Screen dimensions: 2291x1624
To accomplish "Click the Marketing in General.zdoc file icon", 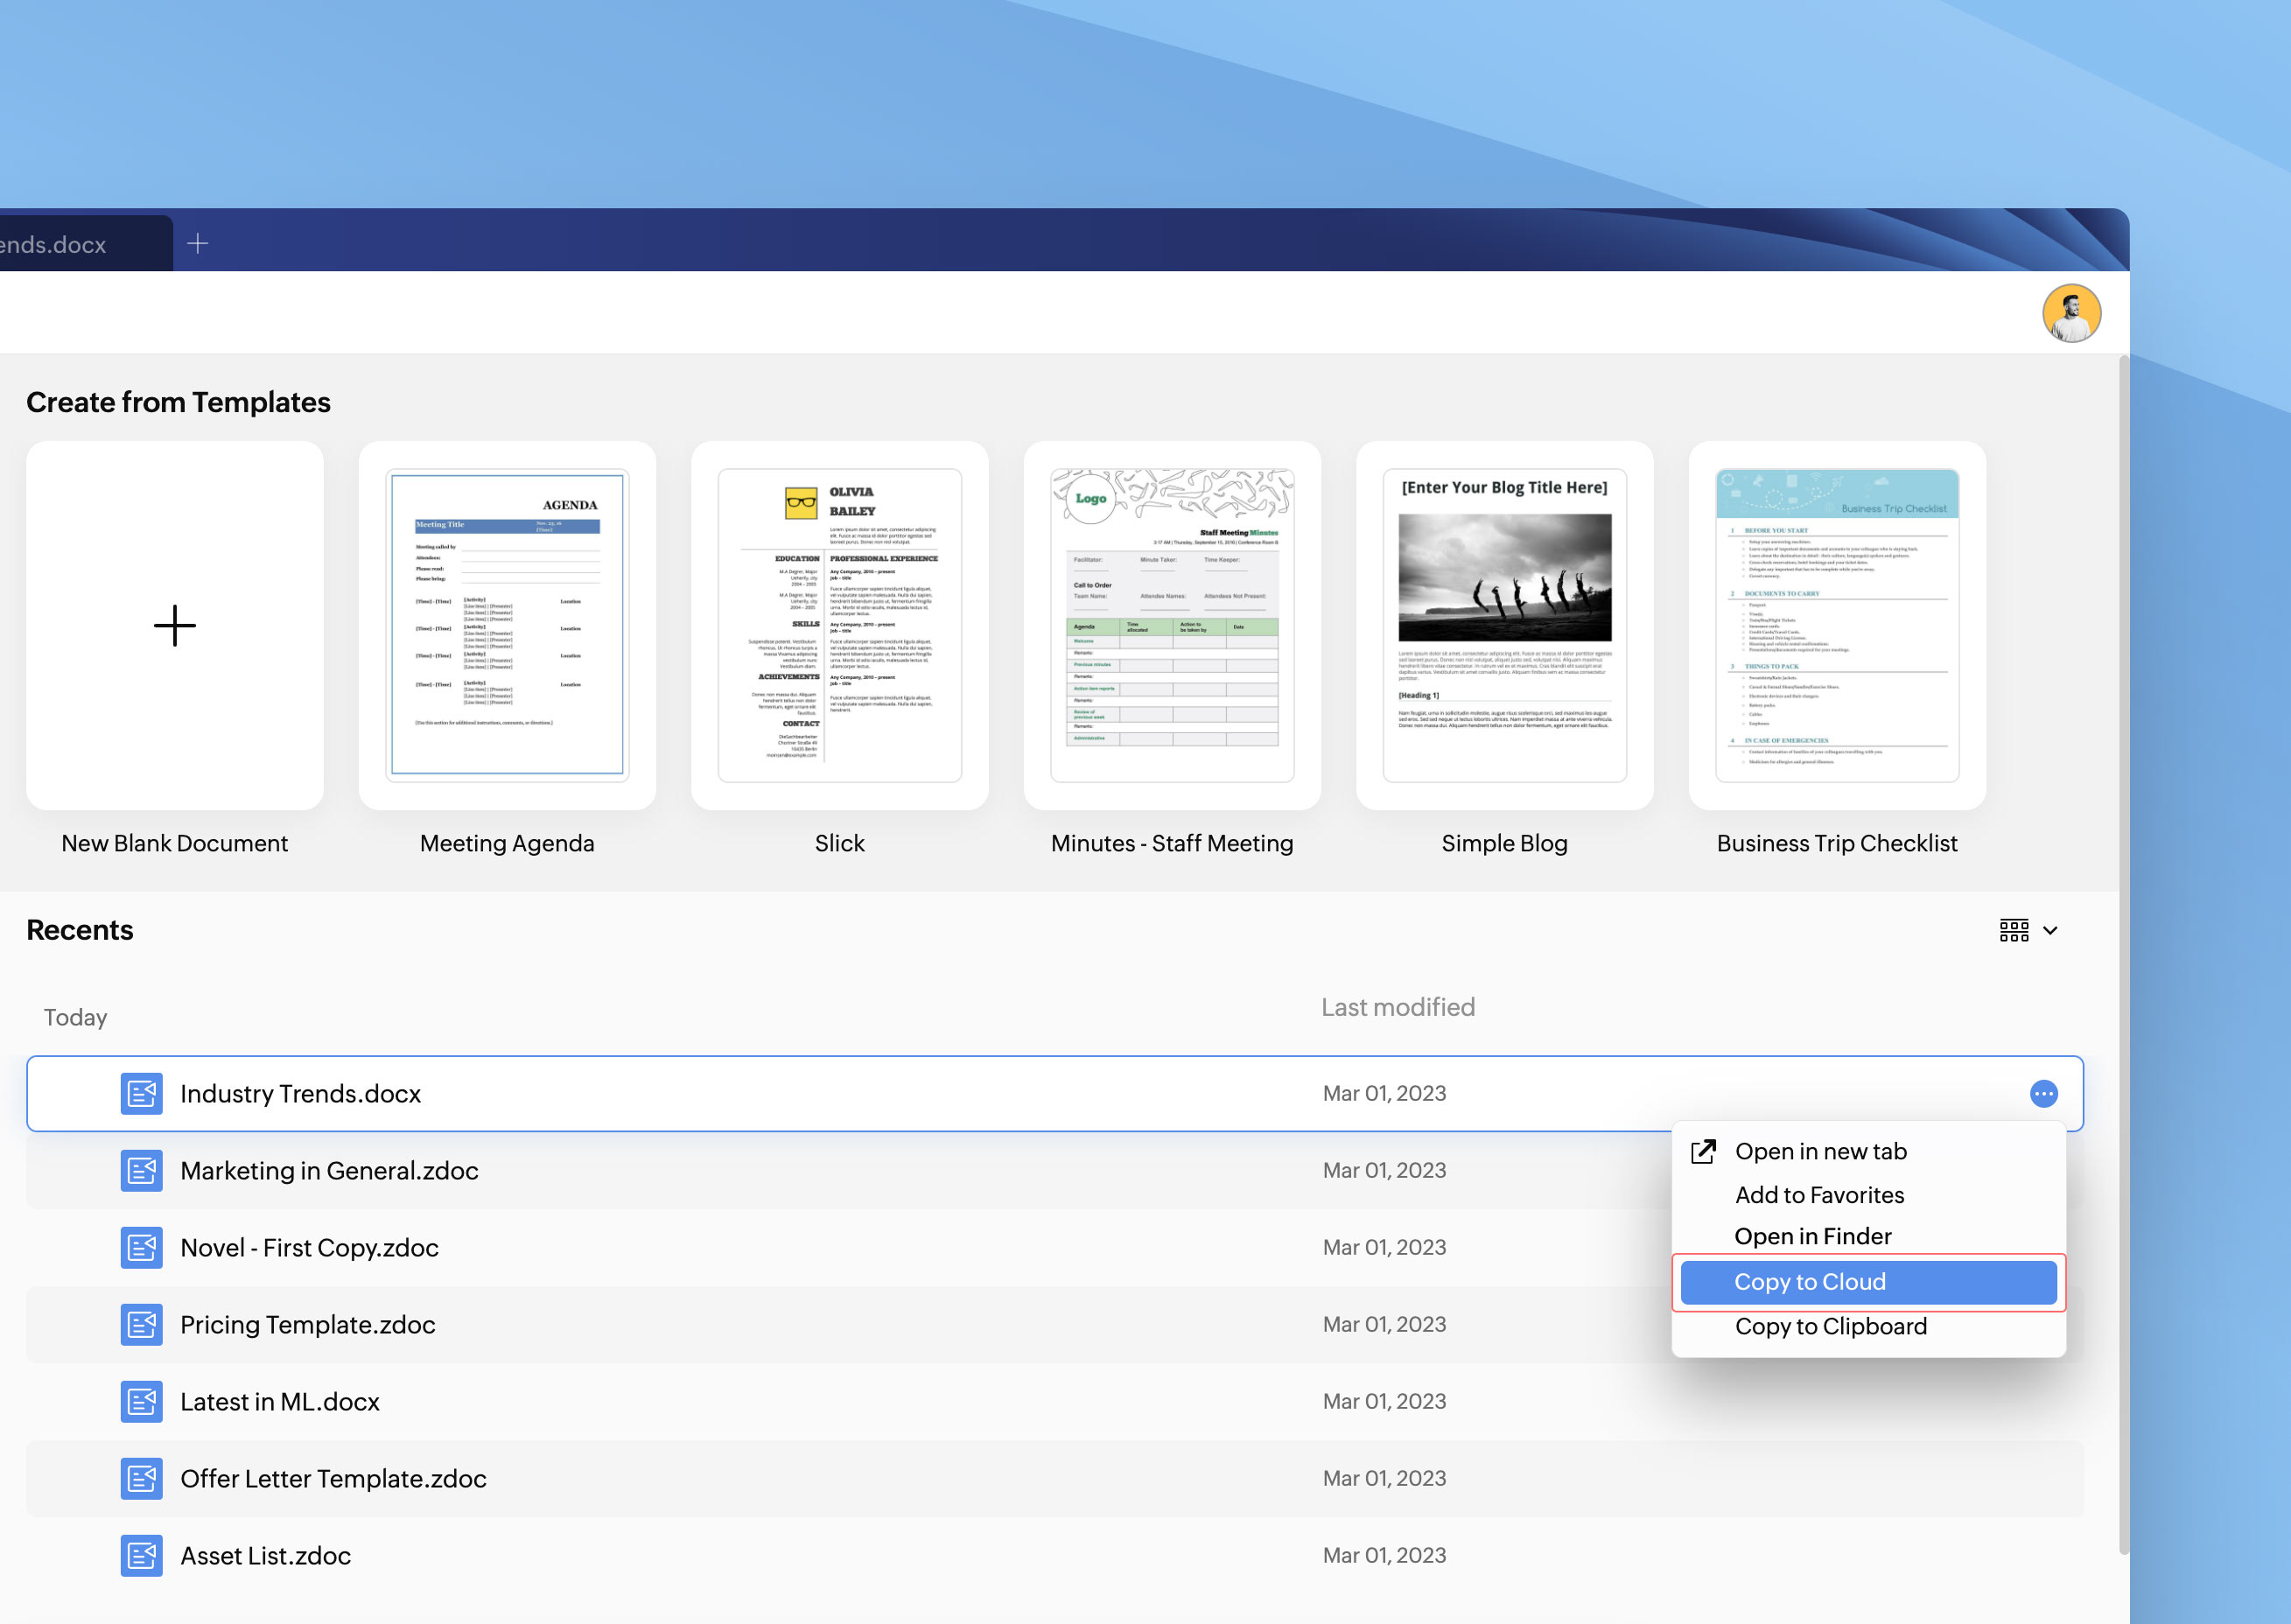I will tap(142, 1170).
